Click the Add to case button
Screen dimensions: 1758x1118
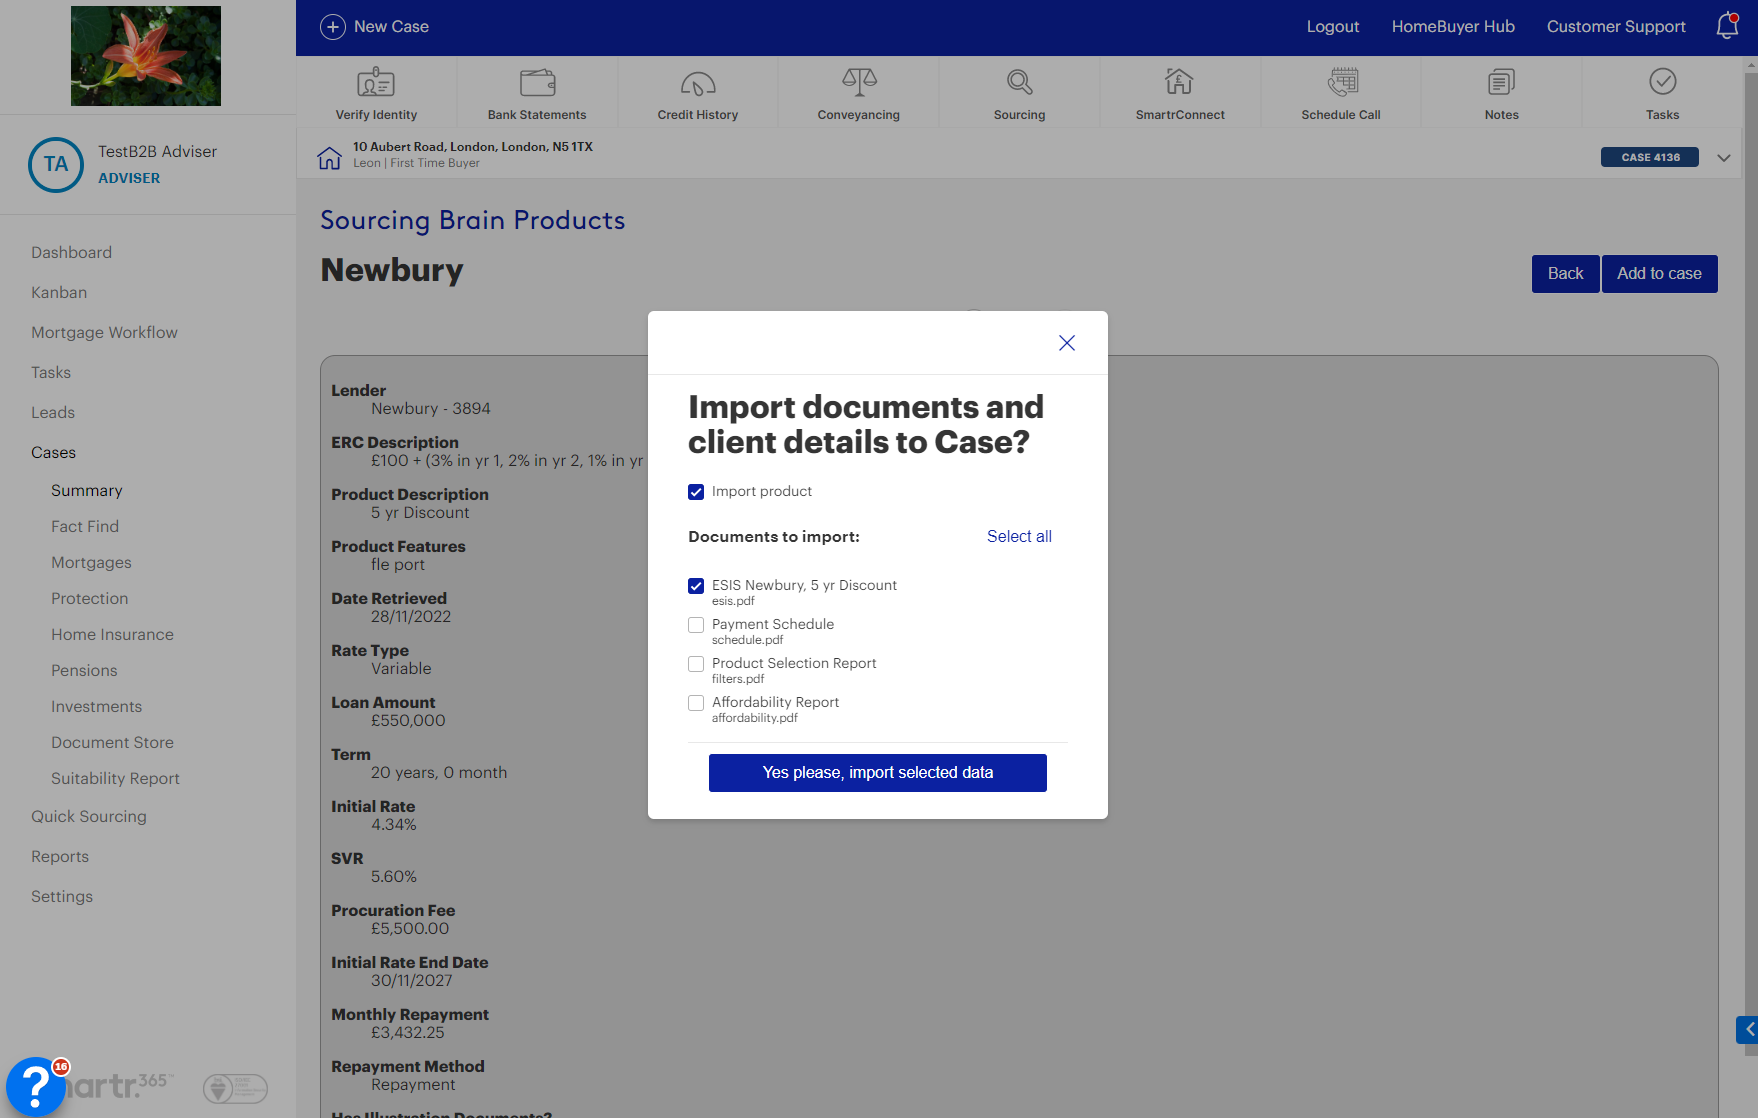(x=1659, y=274)
